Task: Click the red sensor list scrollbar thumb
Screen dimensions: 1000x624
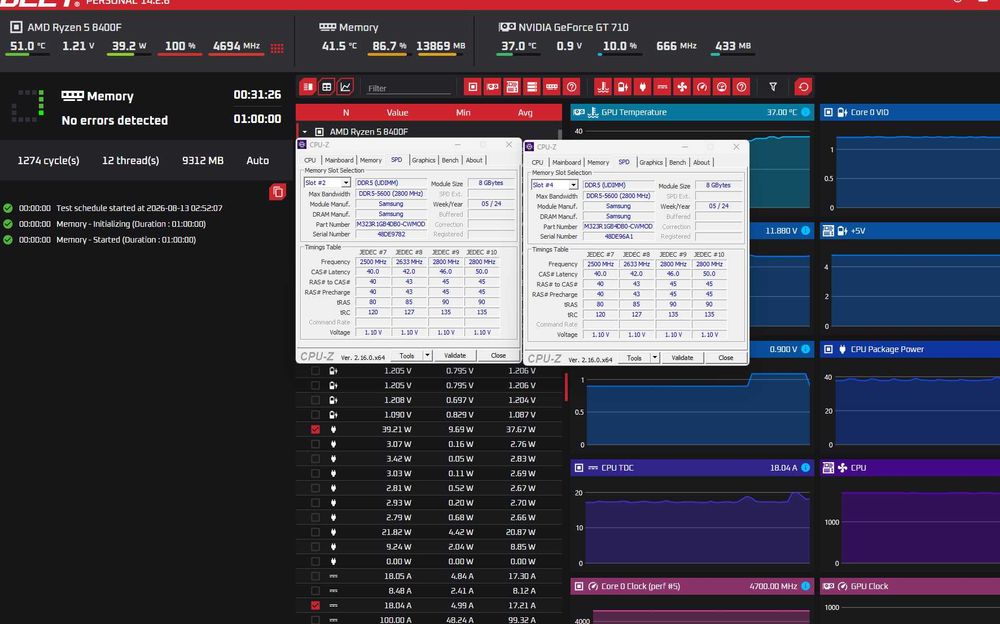Action: tap(566, 387)
